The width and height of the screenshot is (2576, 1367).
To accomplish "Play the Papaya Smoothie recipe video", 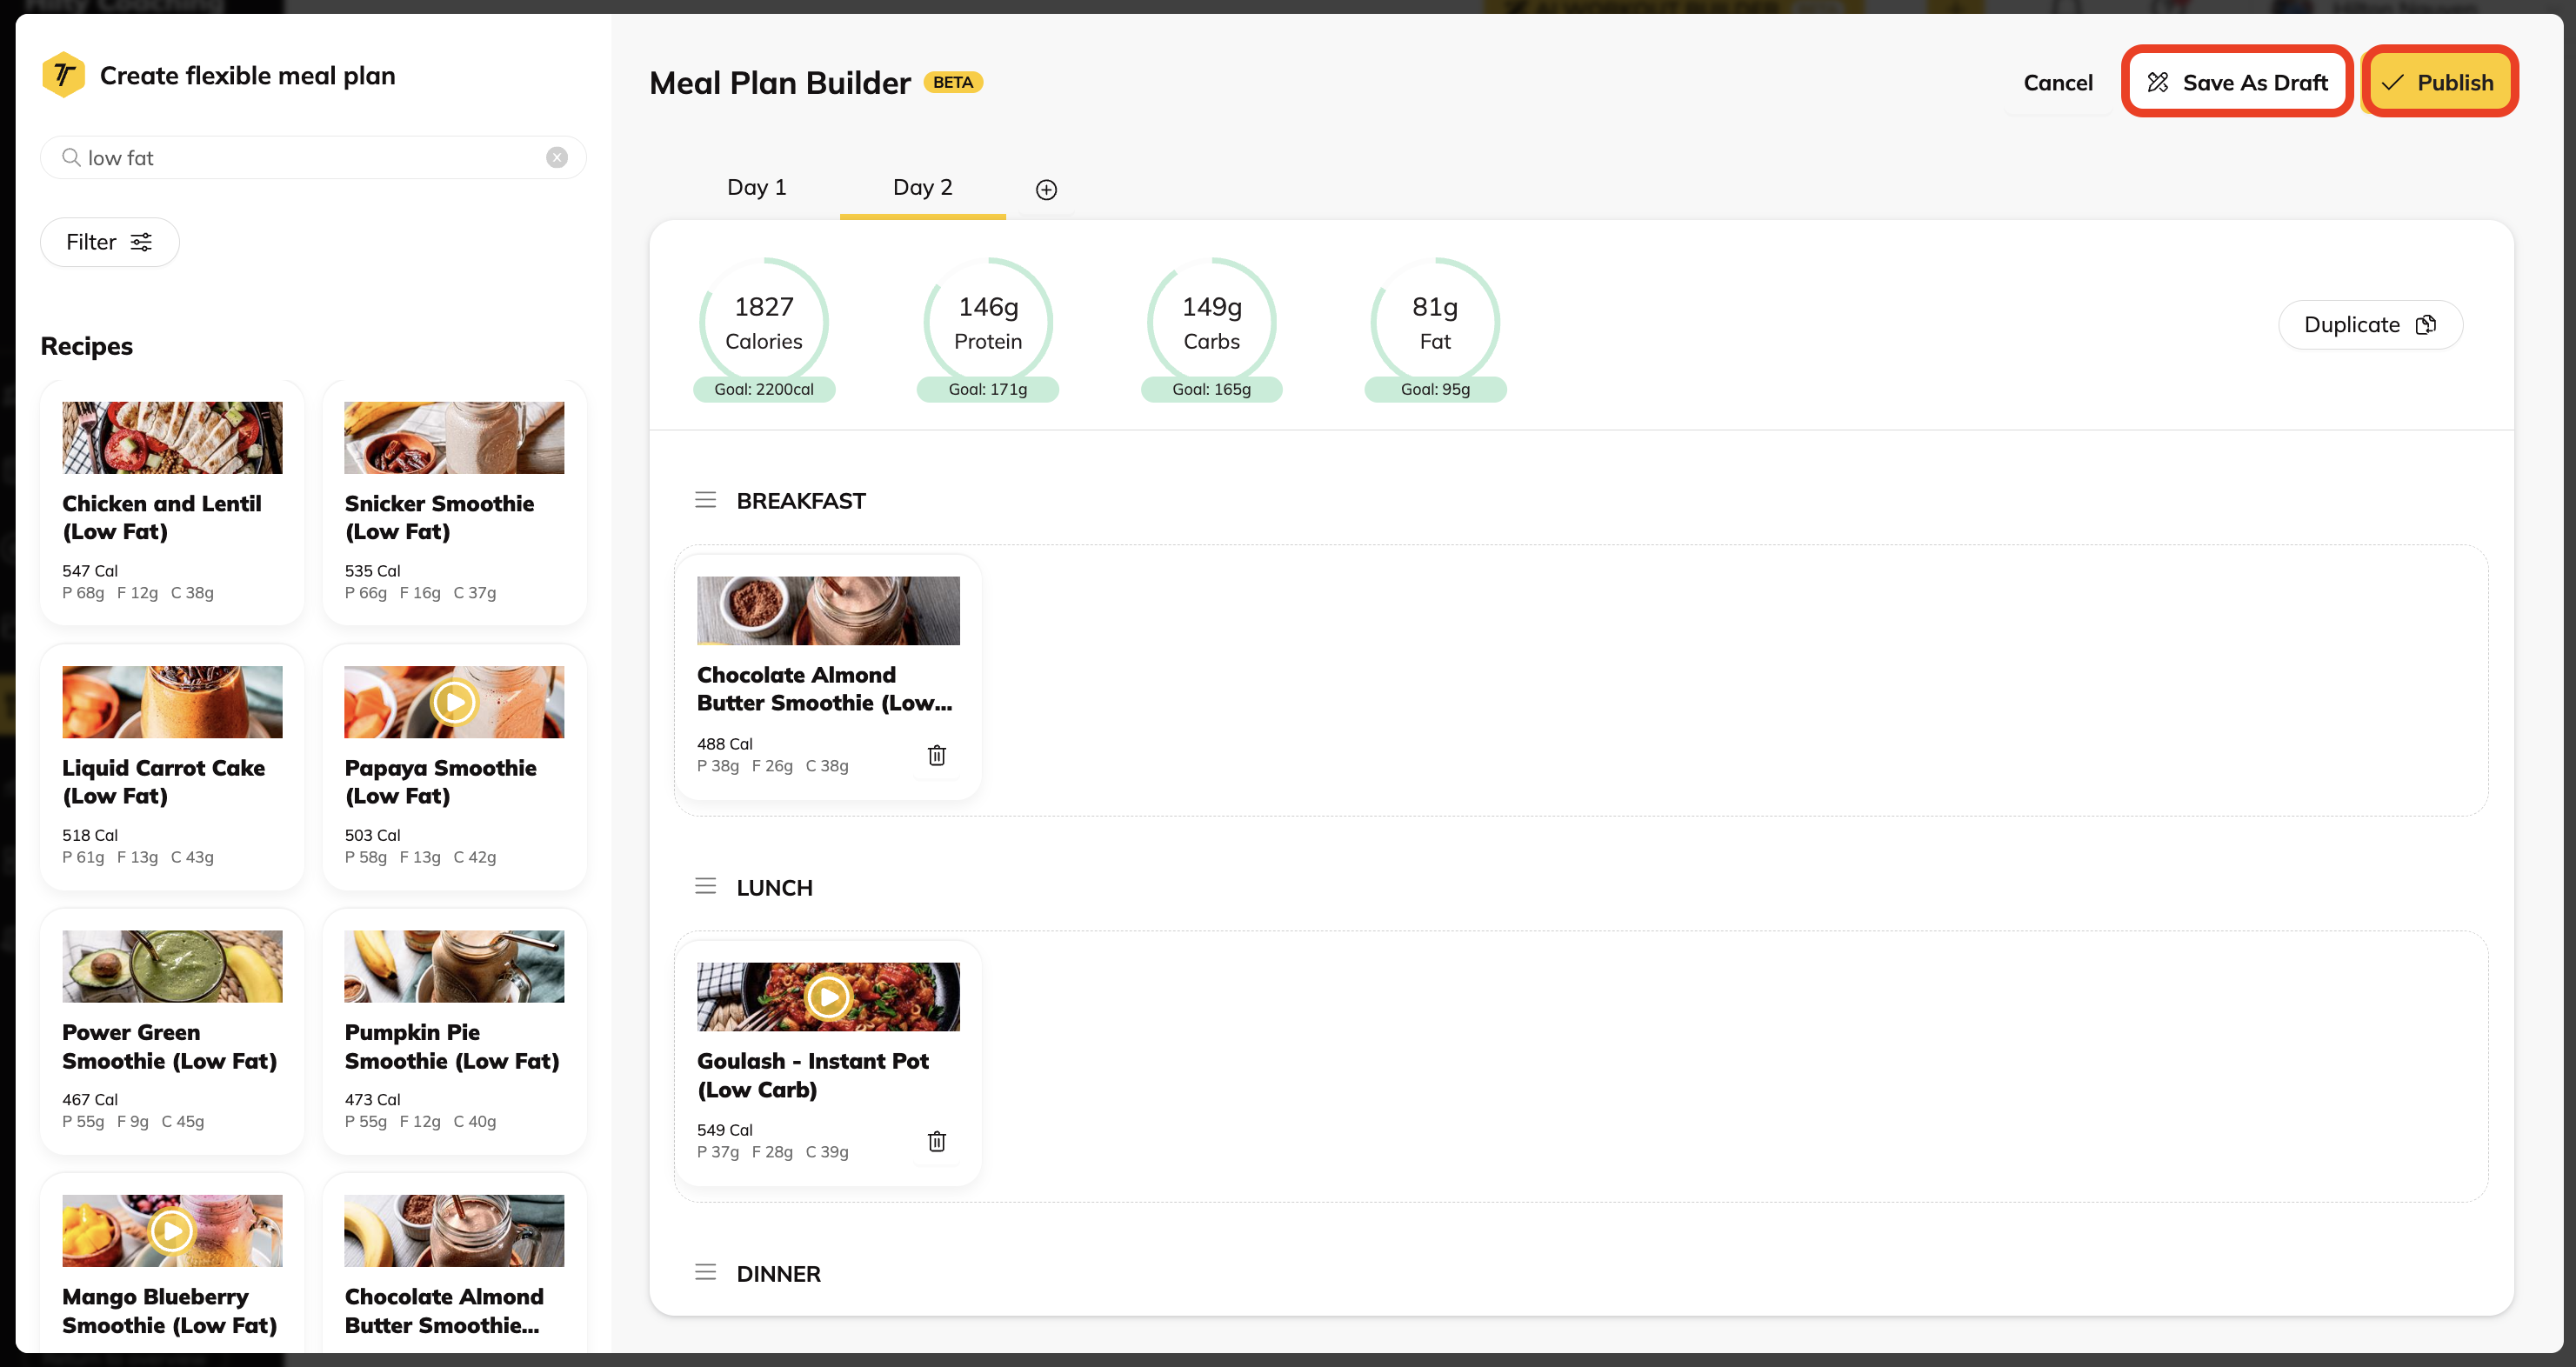I will (x=454, y=702).
